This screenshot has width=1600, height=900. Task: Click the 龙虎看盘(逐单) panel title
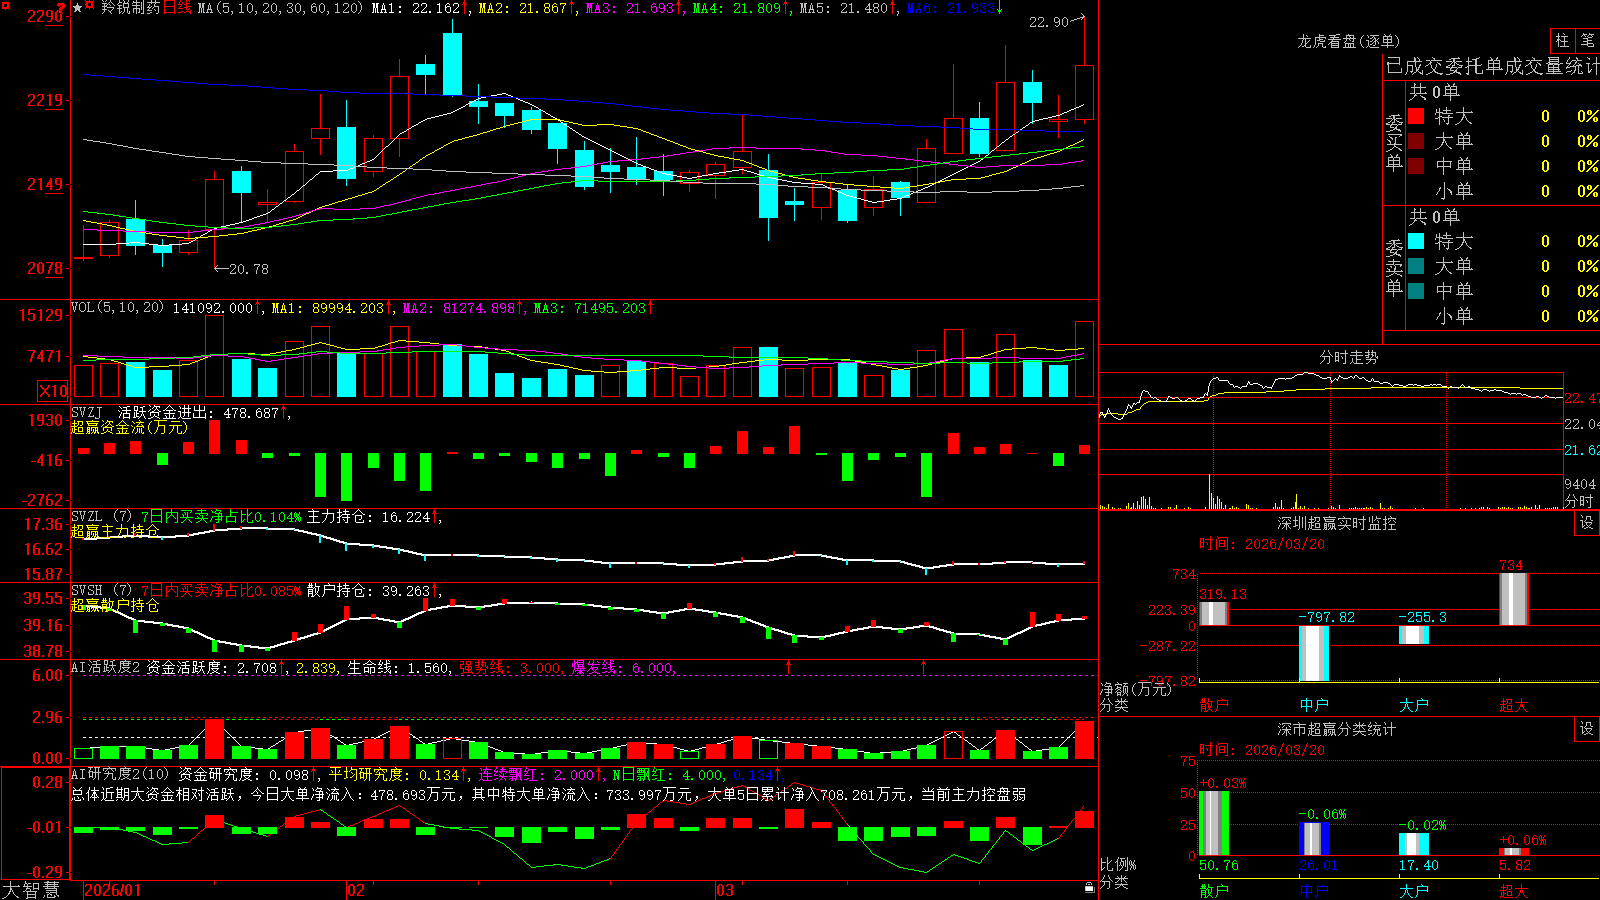(1348, 41)
